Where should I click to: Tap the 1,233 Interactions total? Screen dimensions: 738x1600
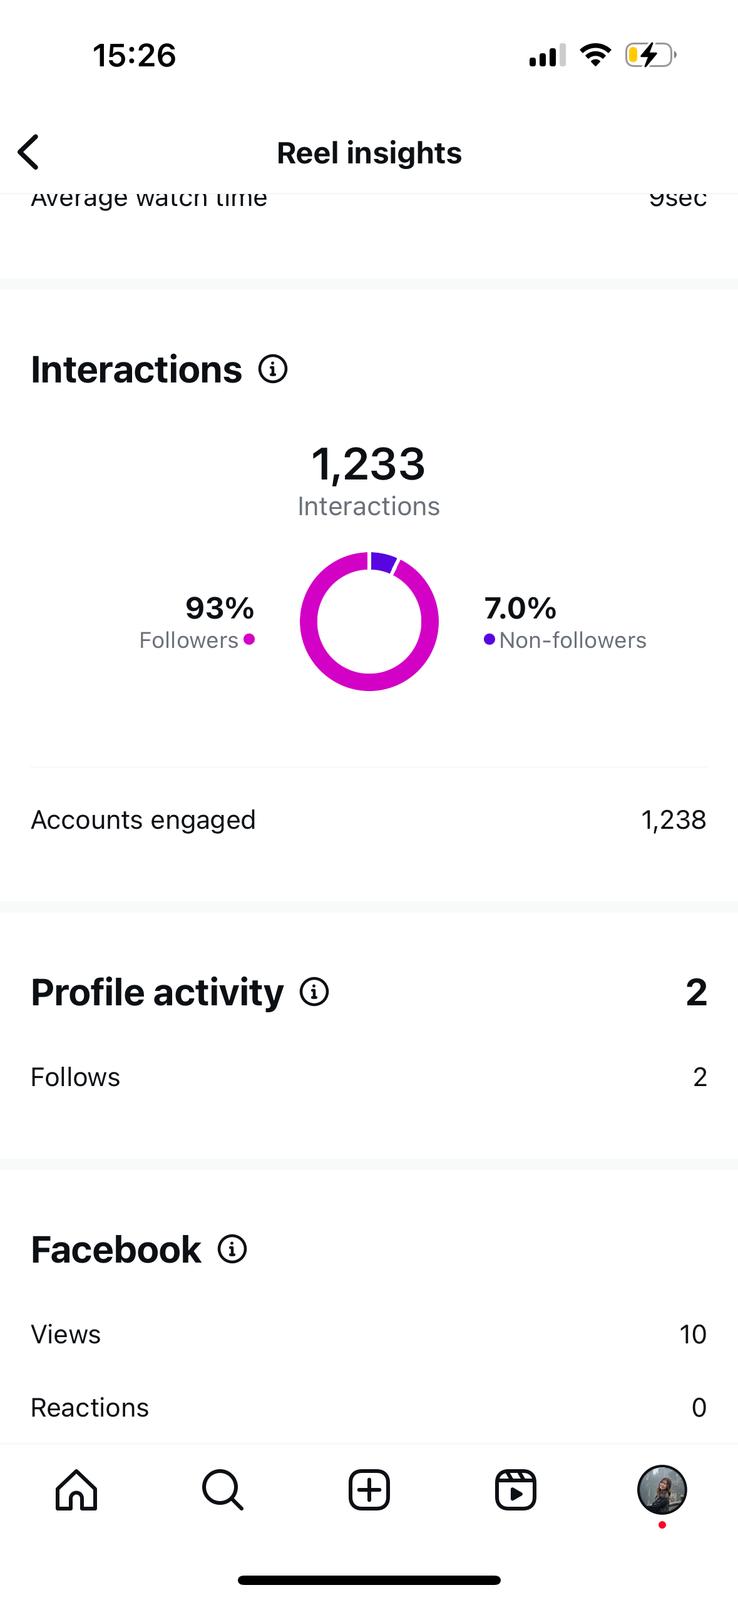[369, 480]
